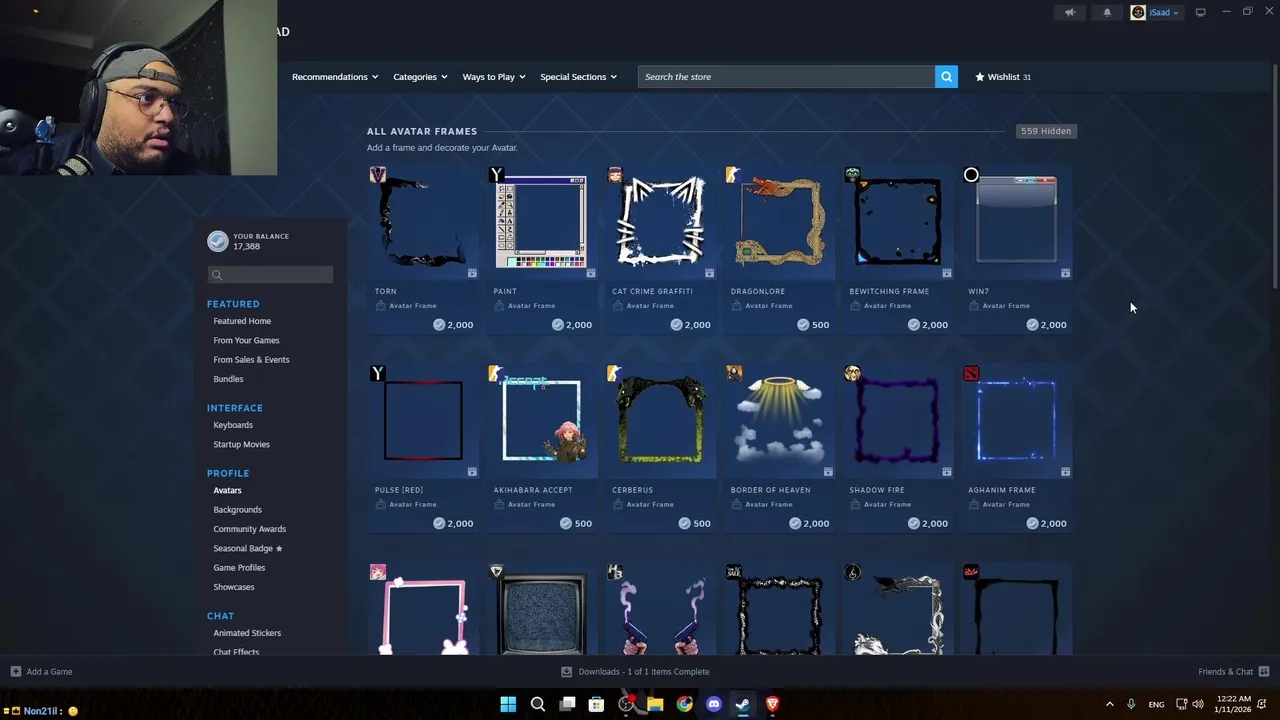
Task: Click the game icon on the Torn frame card
Action: tap(378, 175)
